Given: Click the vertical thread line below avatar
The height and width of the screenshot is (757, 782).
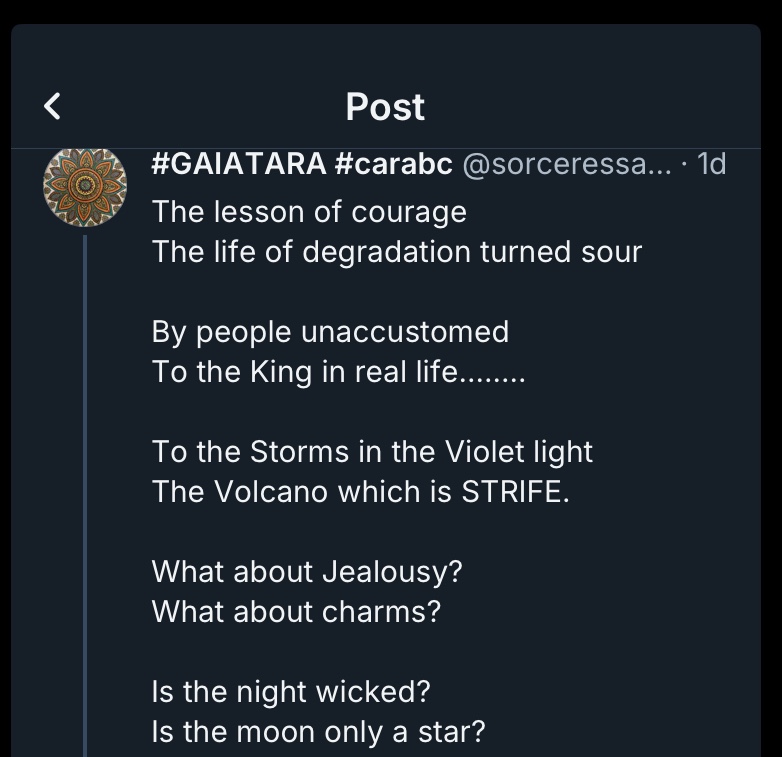Looking at the screenshot, I should 85,500.
